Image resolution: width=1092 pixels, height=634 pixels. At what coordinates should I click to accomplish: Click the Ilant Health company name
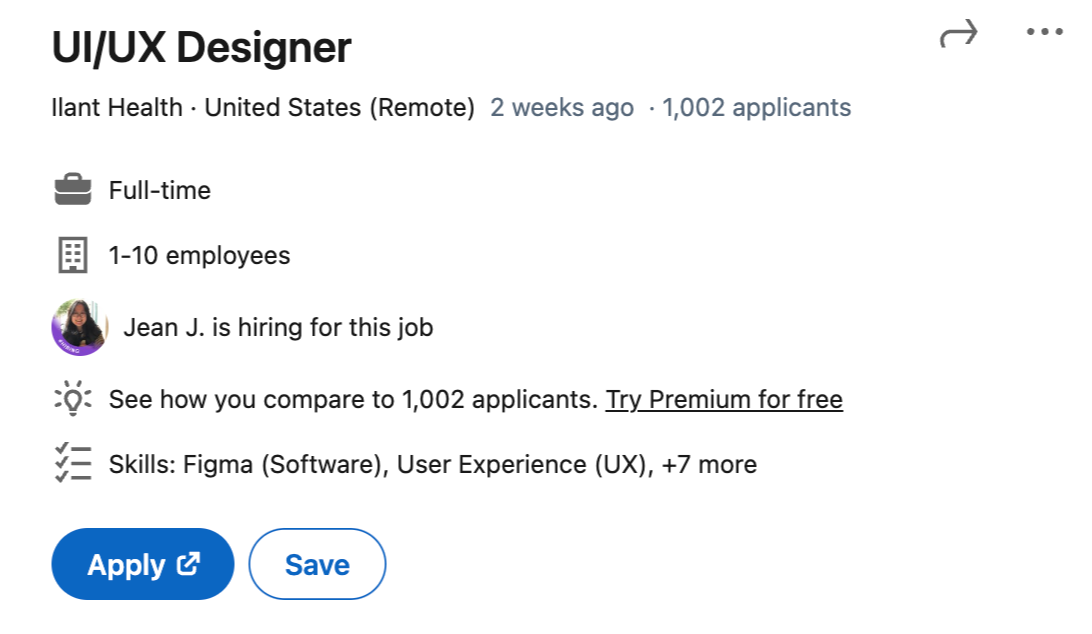(x=117, y=108)
